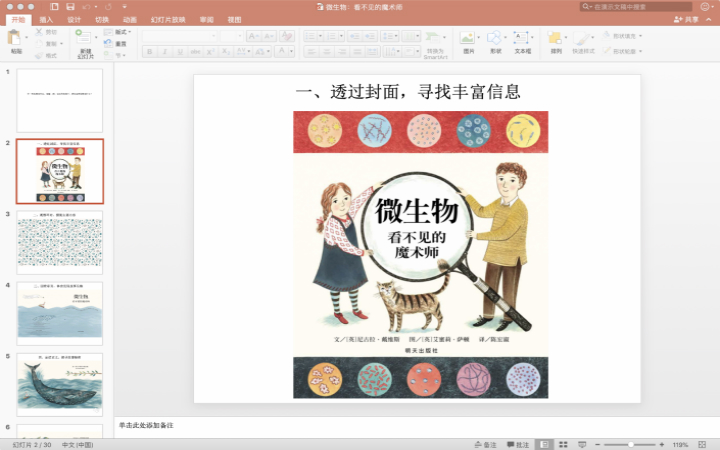This screenshot has height=450, width=720.
Task: Toggle Bold formatting
Action: click(x=149, y=51)
